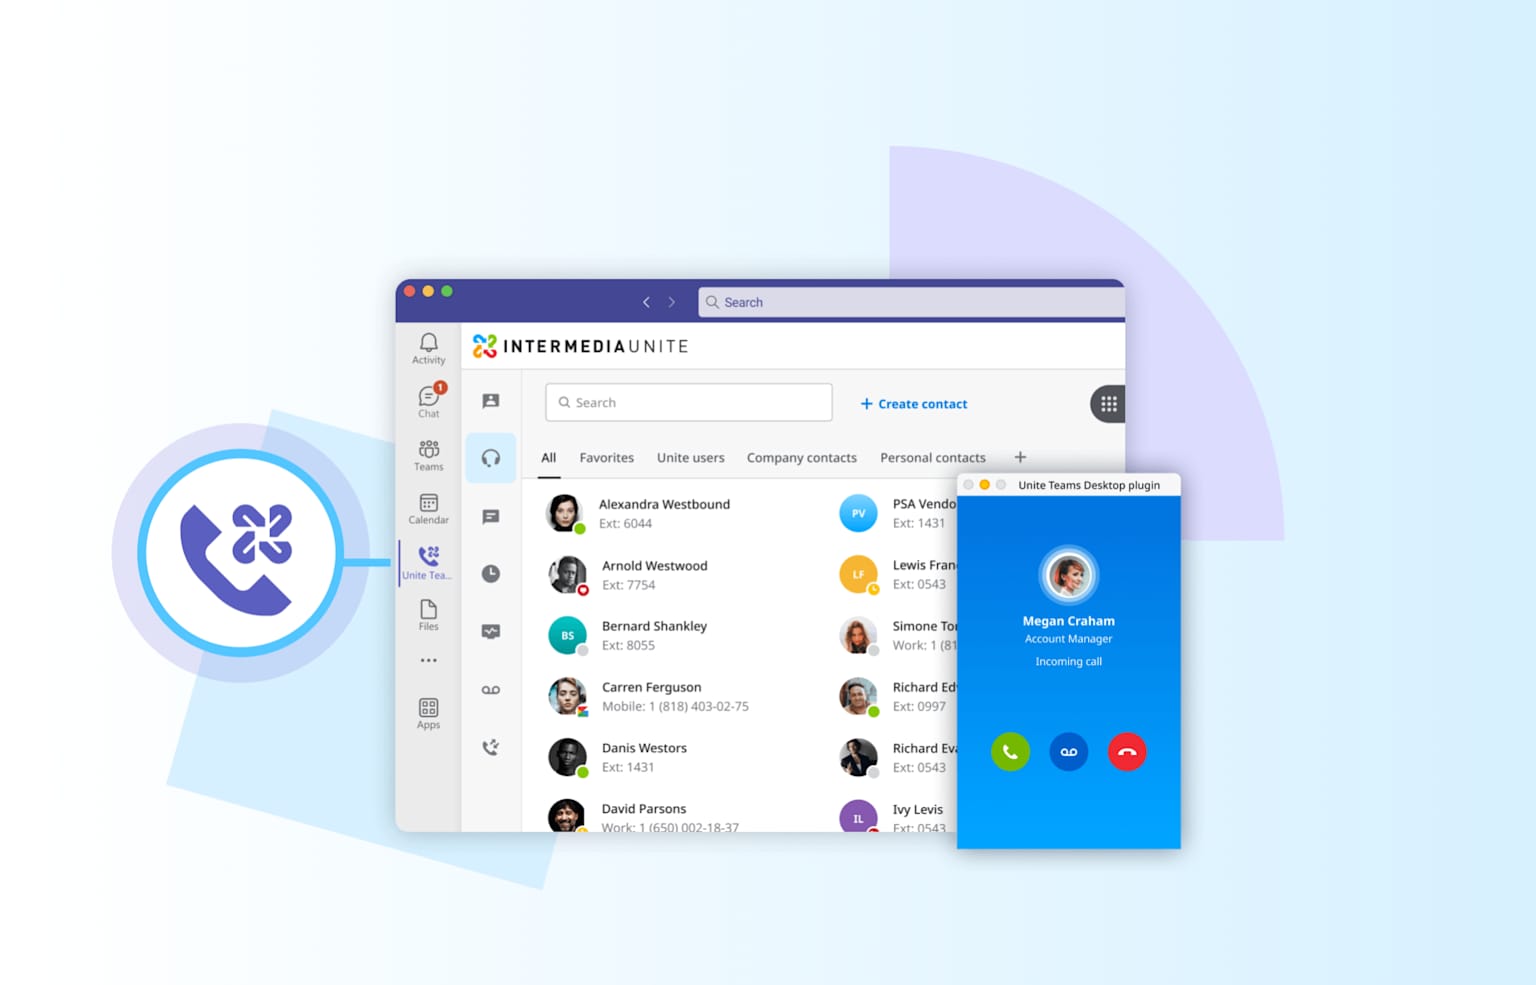Image resolution: width=1536 pixels, height=985 pixels.
Task: Click the Create contact link
Action: click(x=914, y=404)
